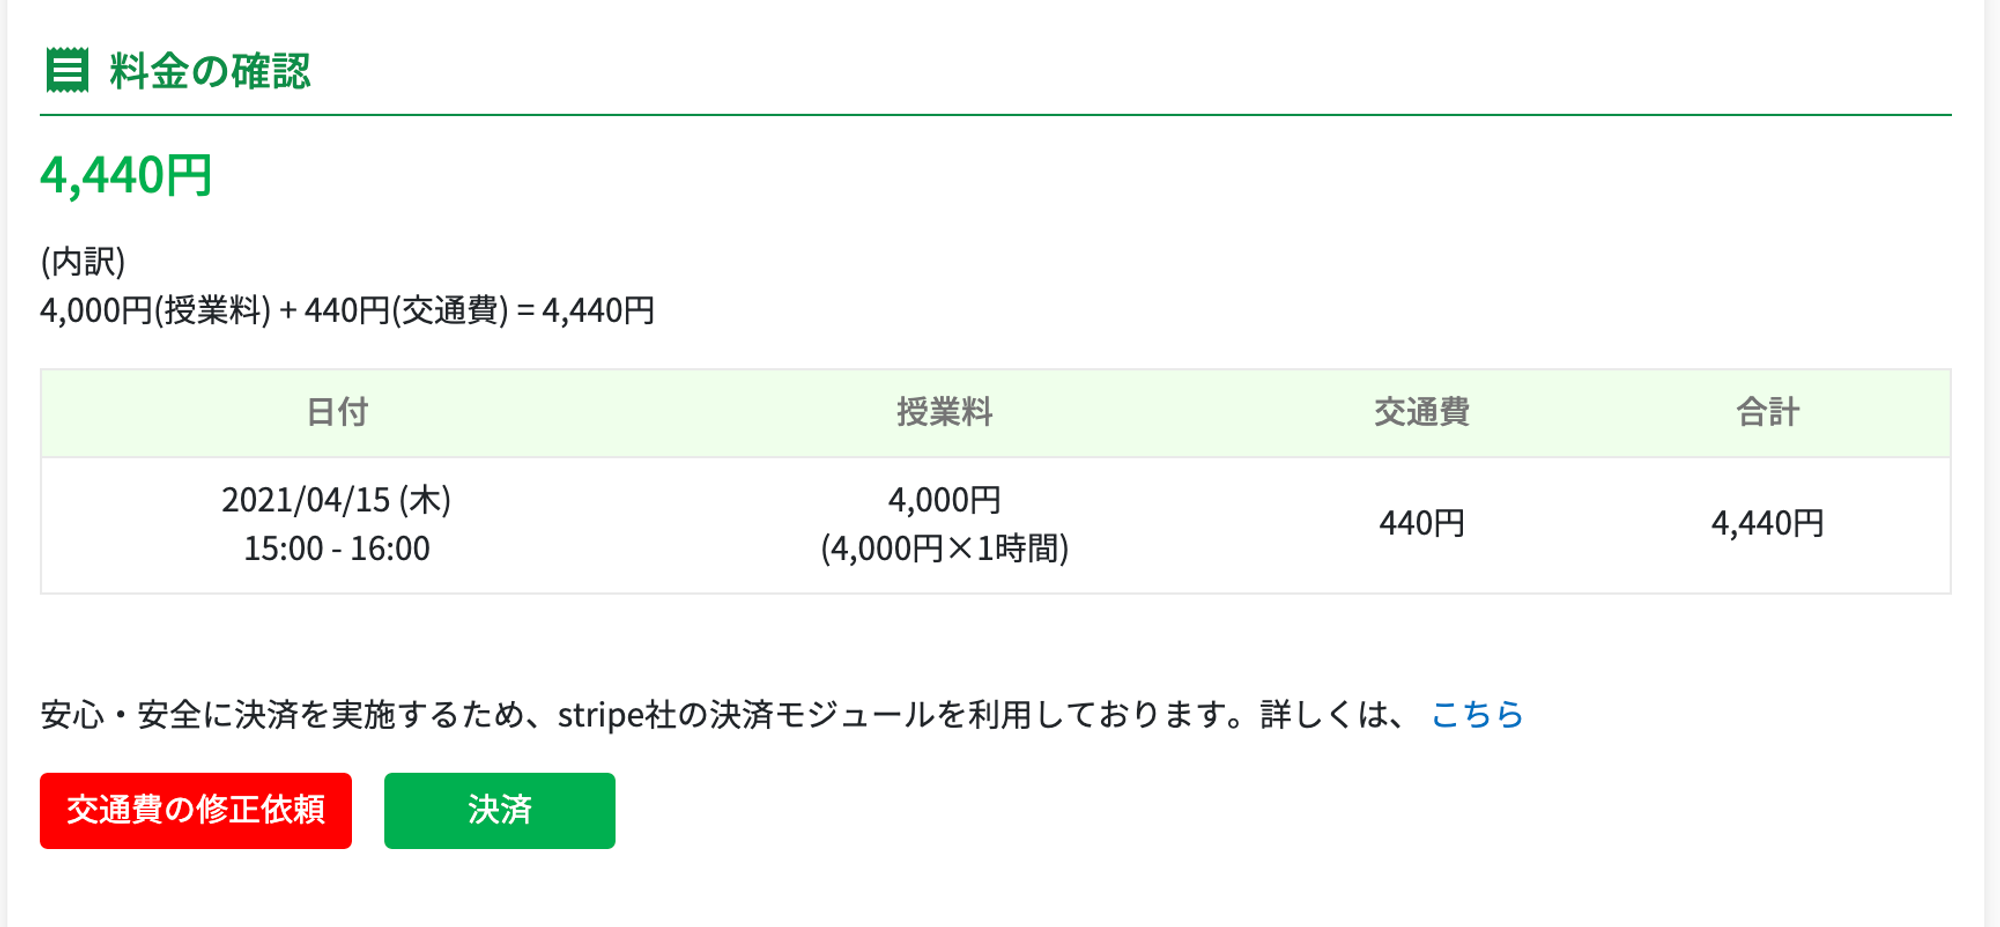Click 安心・安全に決済 at the sentence start
The image size is (2000, 927).
[x=169, y=714]
